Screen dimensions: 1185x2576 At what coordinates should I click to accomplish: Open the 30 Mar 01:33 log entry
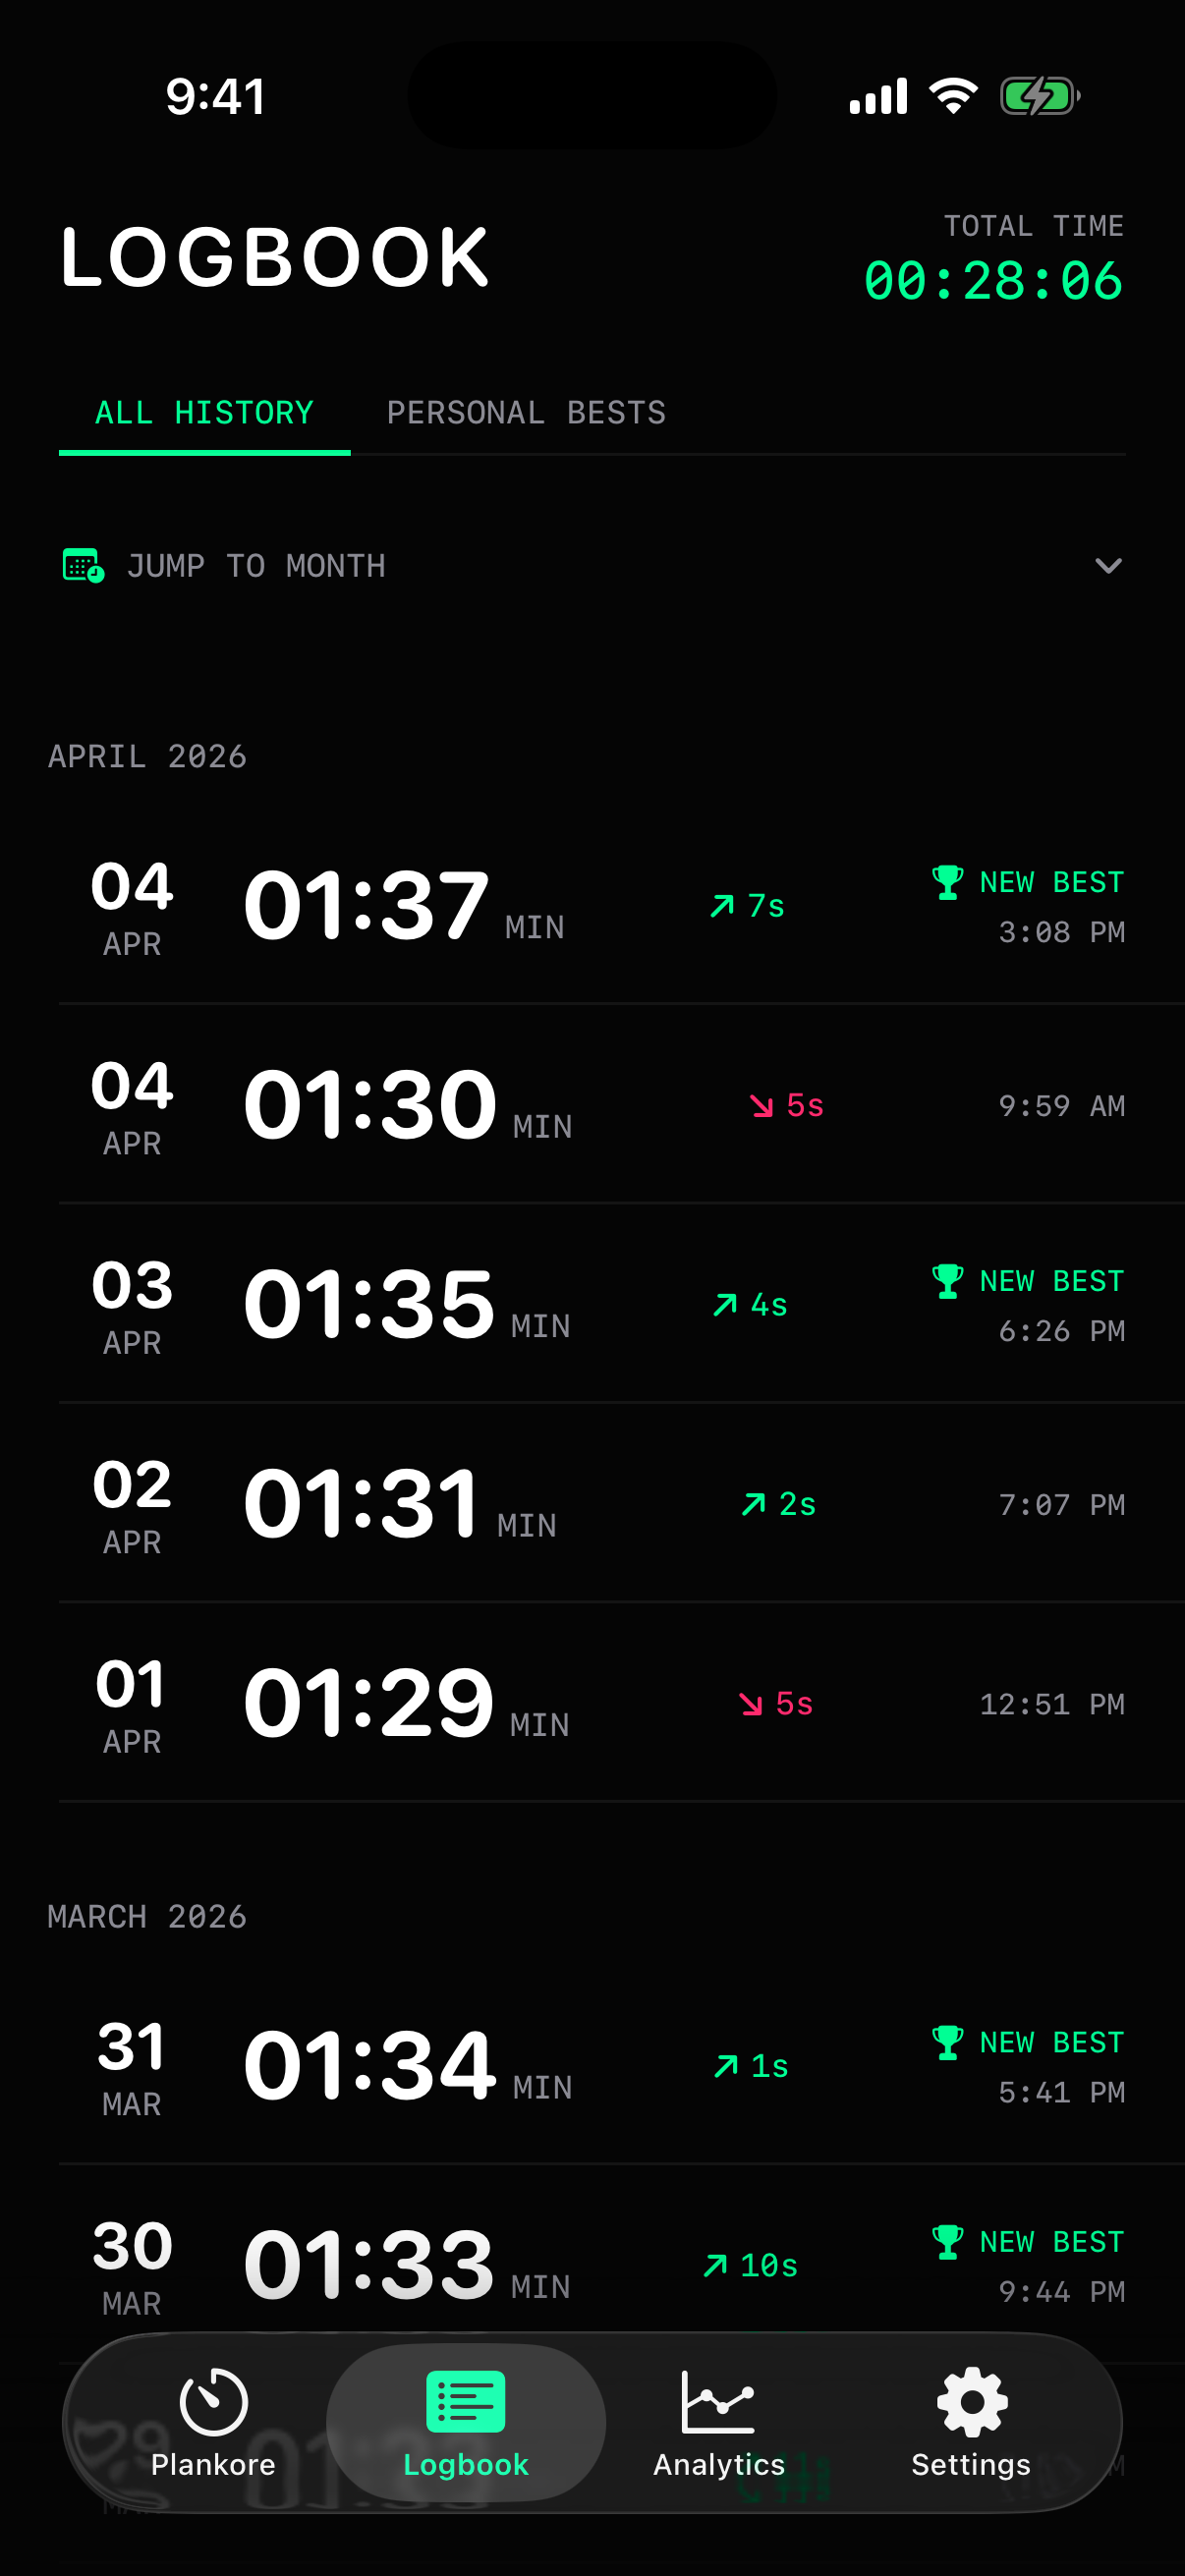[x=400, y=2265]
